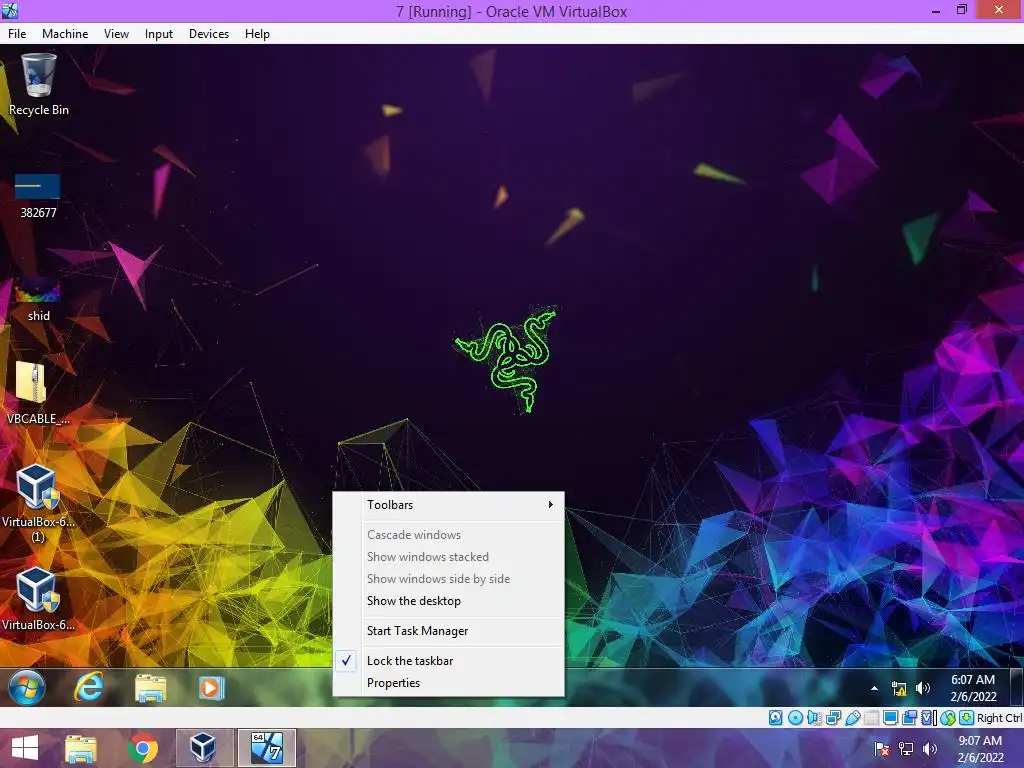Open the File menu
Image resolution: width=1024 pixels, height=768 pixels.
click(x=17, y=34)
